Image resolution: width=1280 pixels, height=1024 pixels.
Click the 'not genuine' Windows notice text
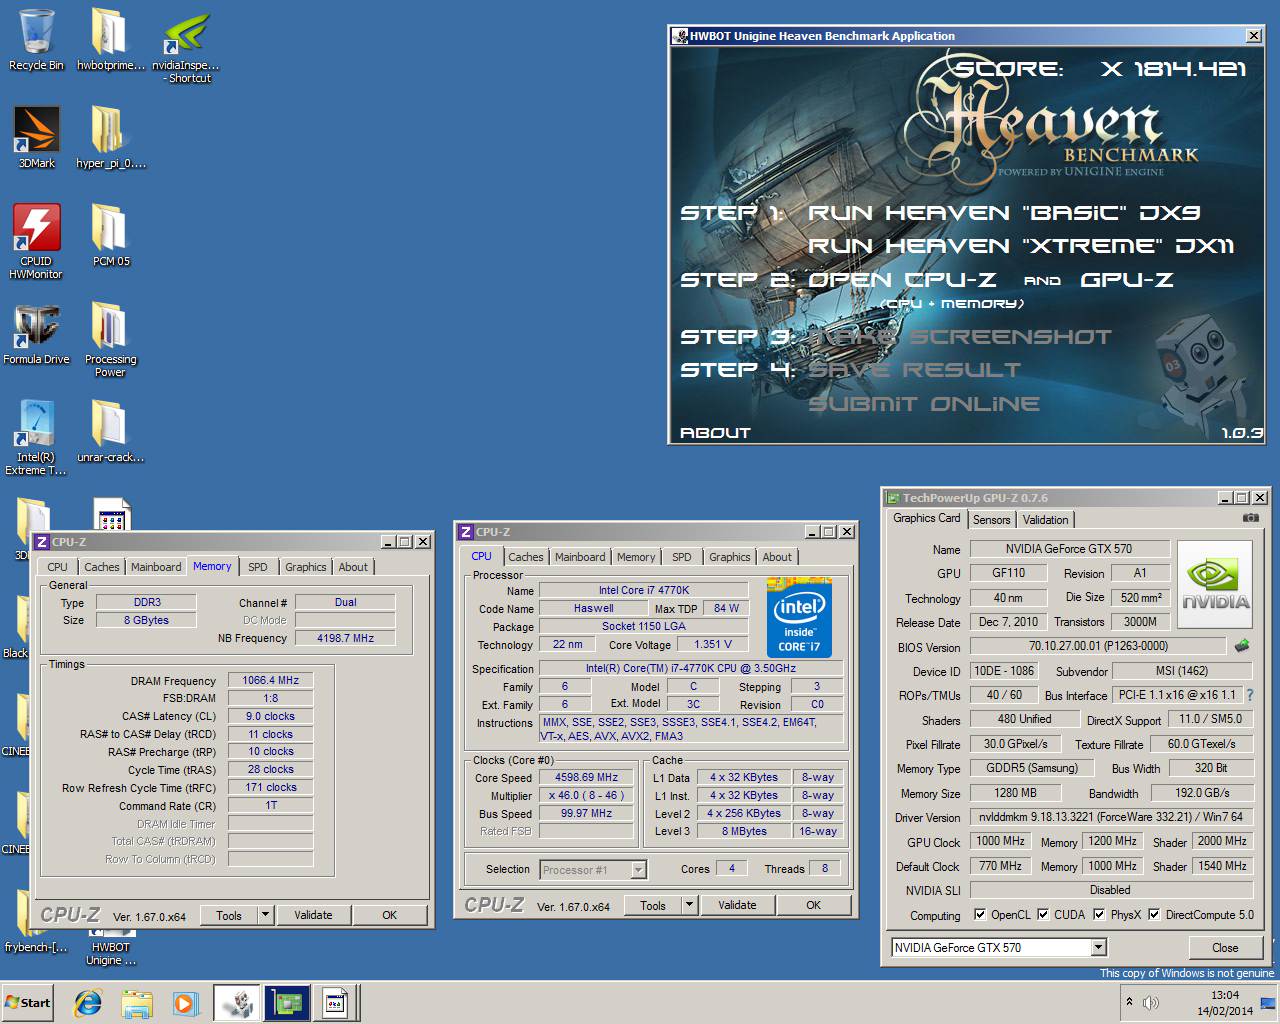tap(1187, 972)
